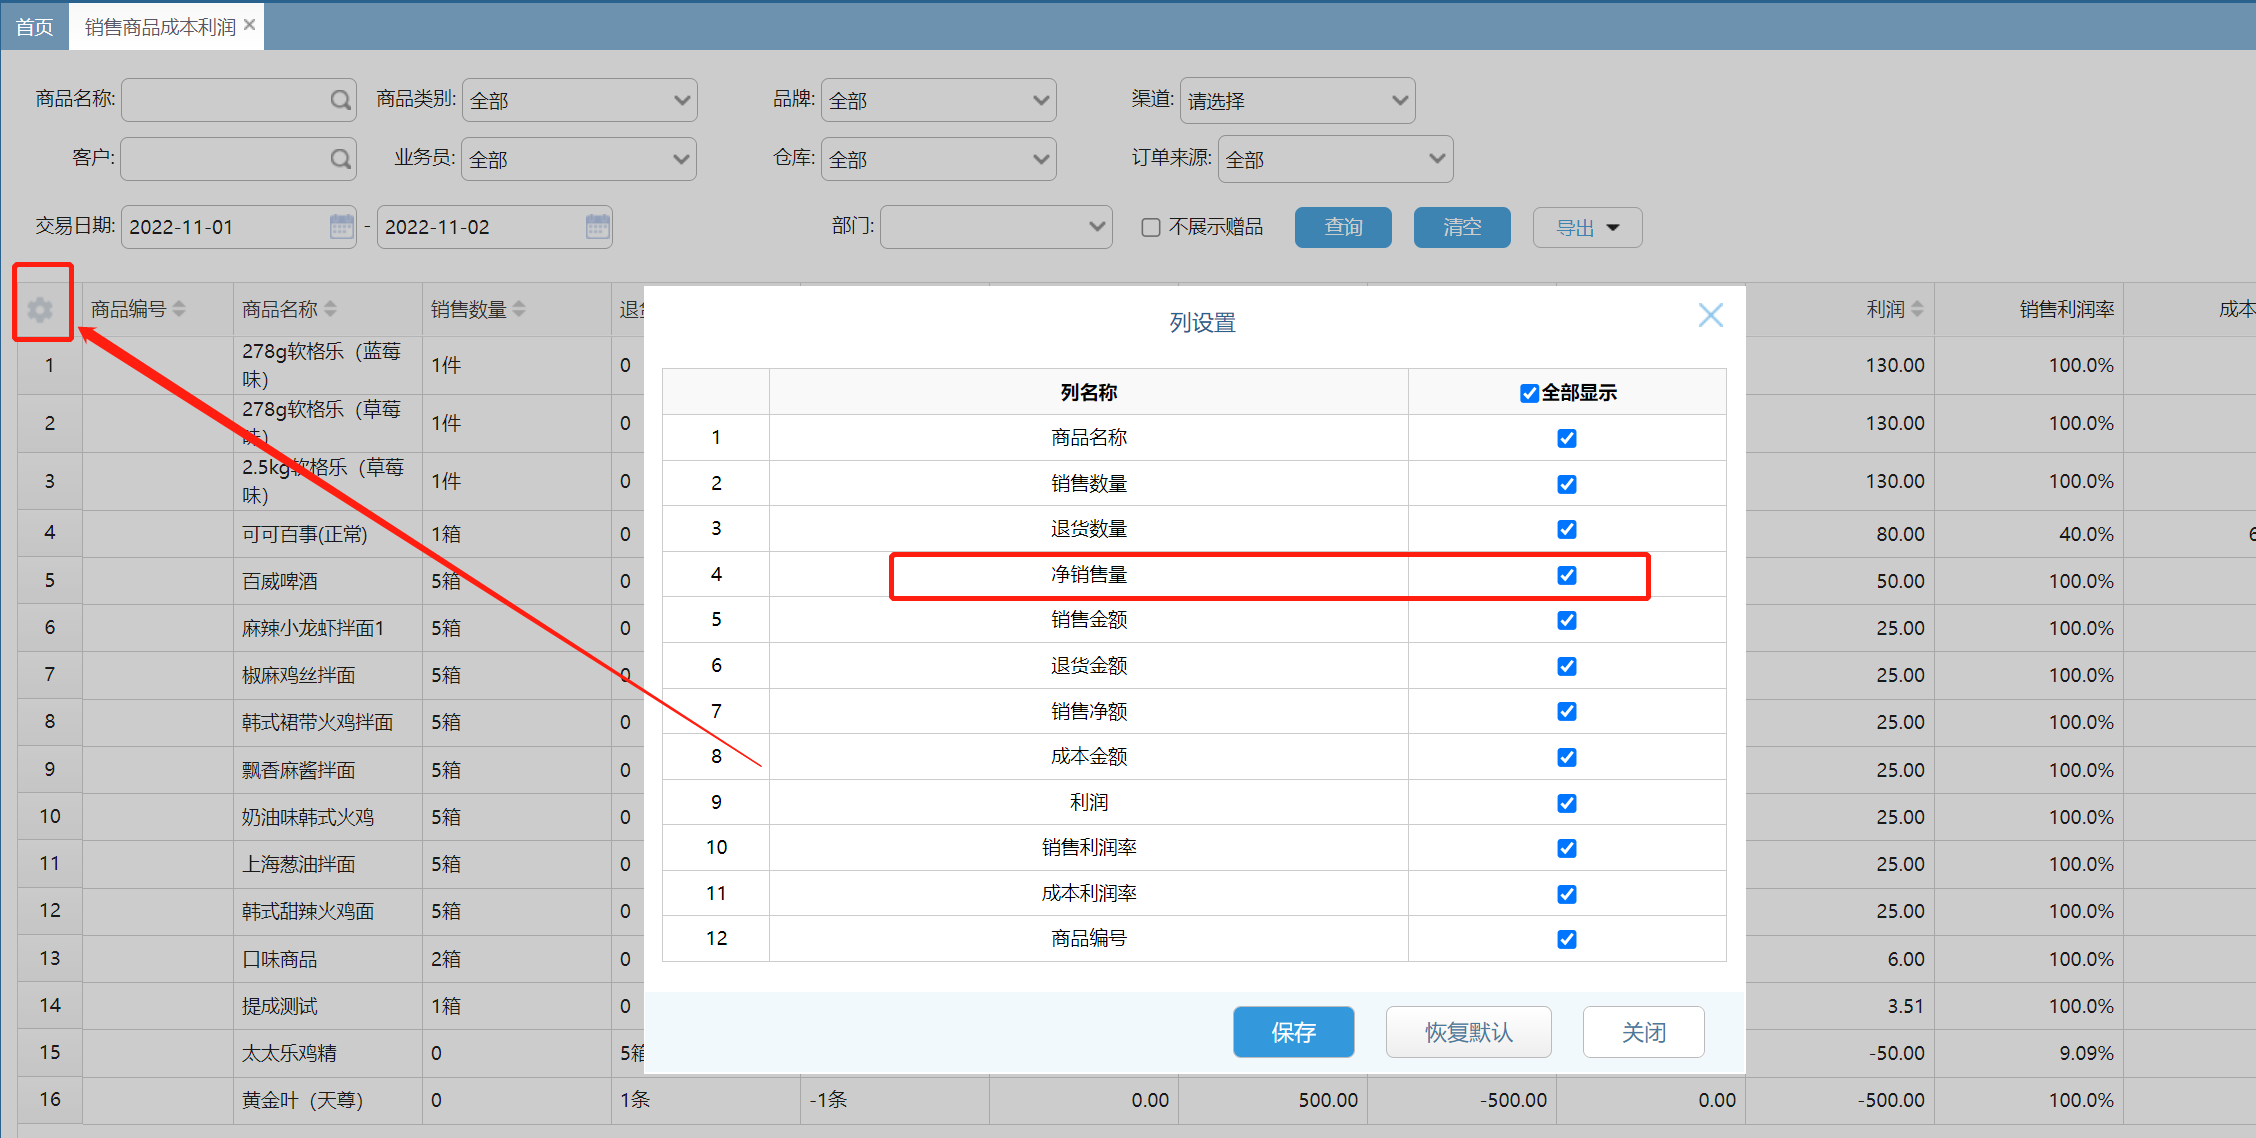This screenshot has height=1138, width=2256.
Task: Open calendar for end date 2022-11-02
Action: pos(597,227)
